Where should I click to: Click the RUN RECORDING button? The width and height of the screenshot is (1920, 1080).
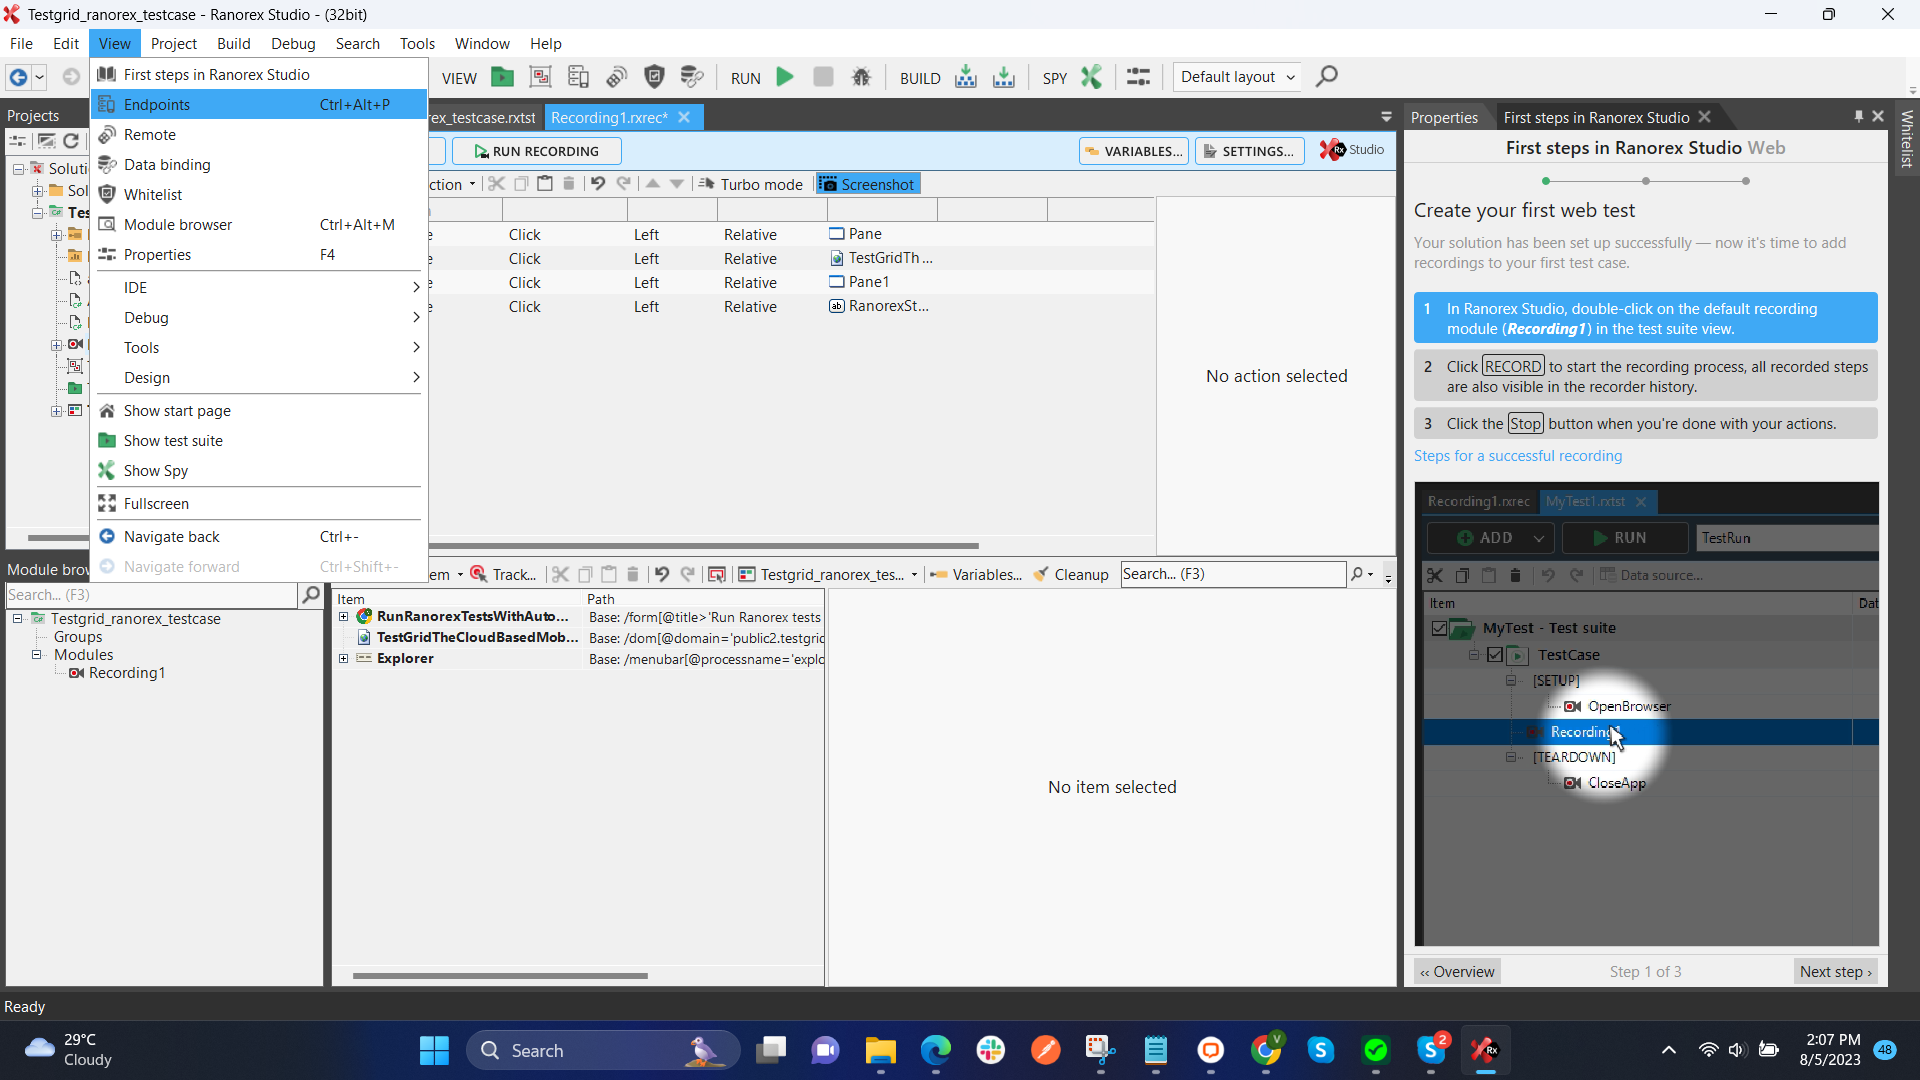tap(536, 151)
